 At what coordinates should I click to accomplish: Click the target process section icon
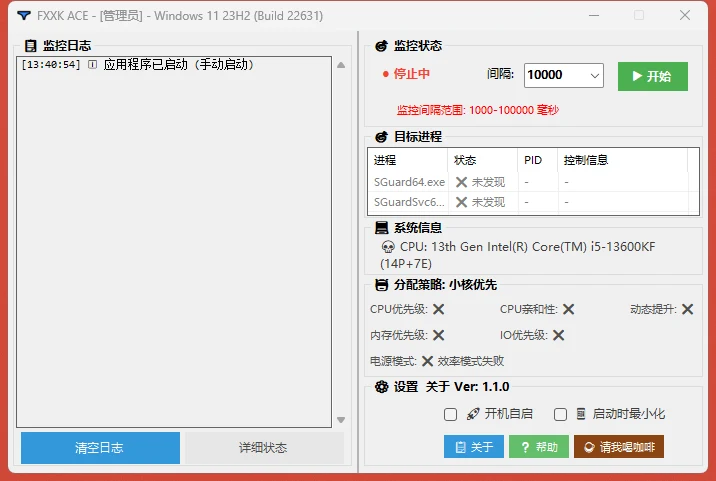click(x=381, y=137)
